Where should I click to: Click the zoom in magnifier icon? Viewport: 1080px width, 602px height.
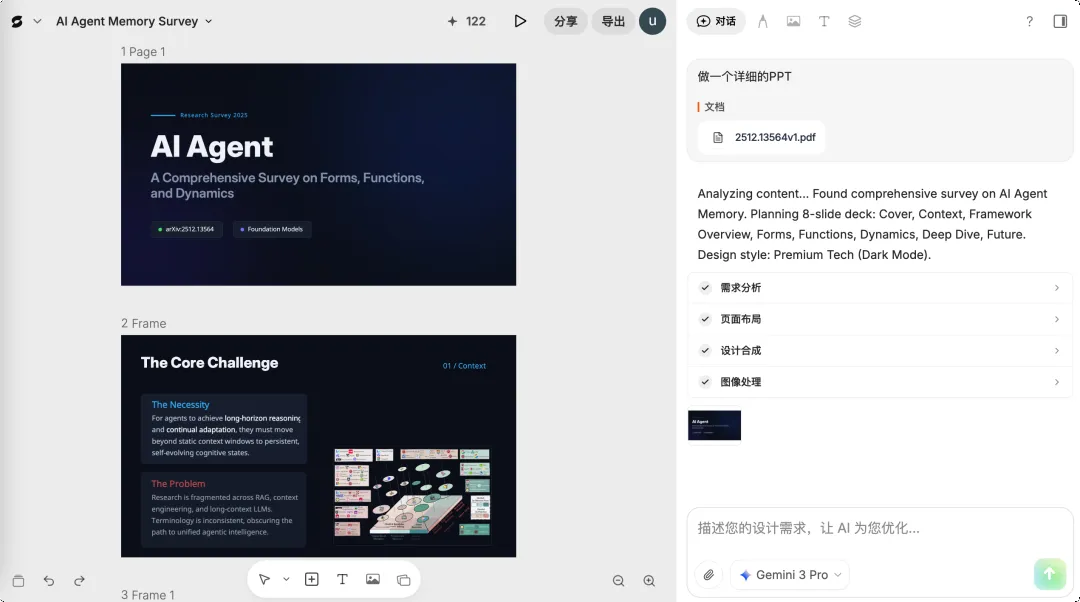[649, 581]
